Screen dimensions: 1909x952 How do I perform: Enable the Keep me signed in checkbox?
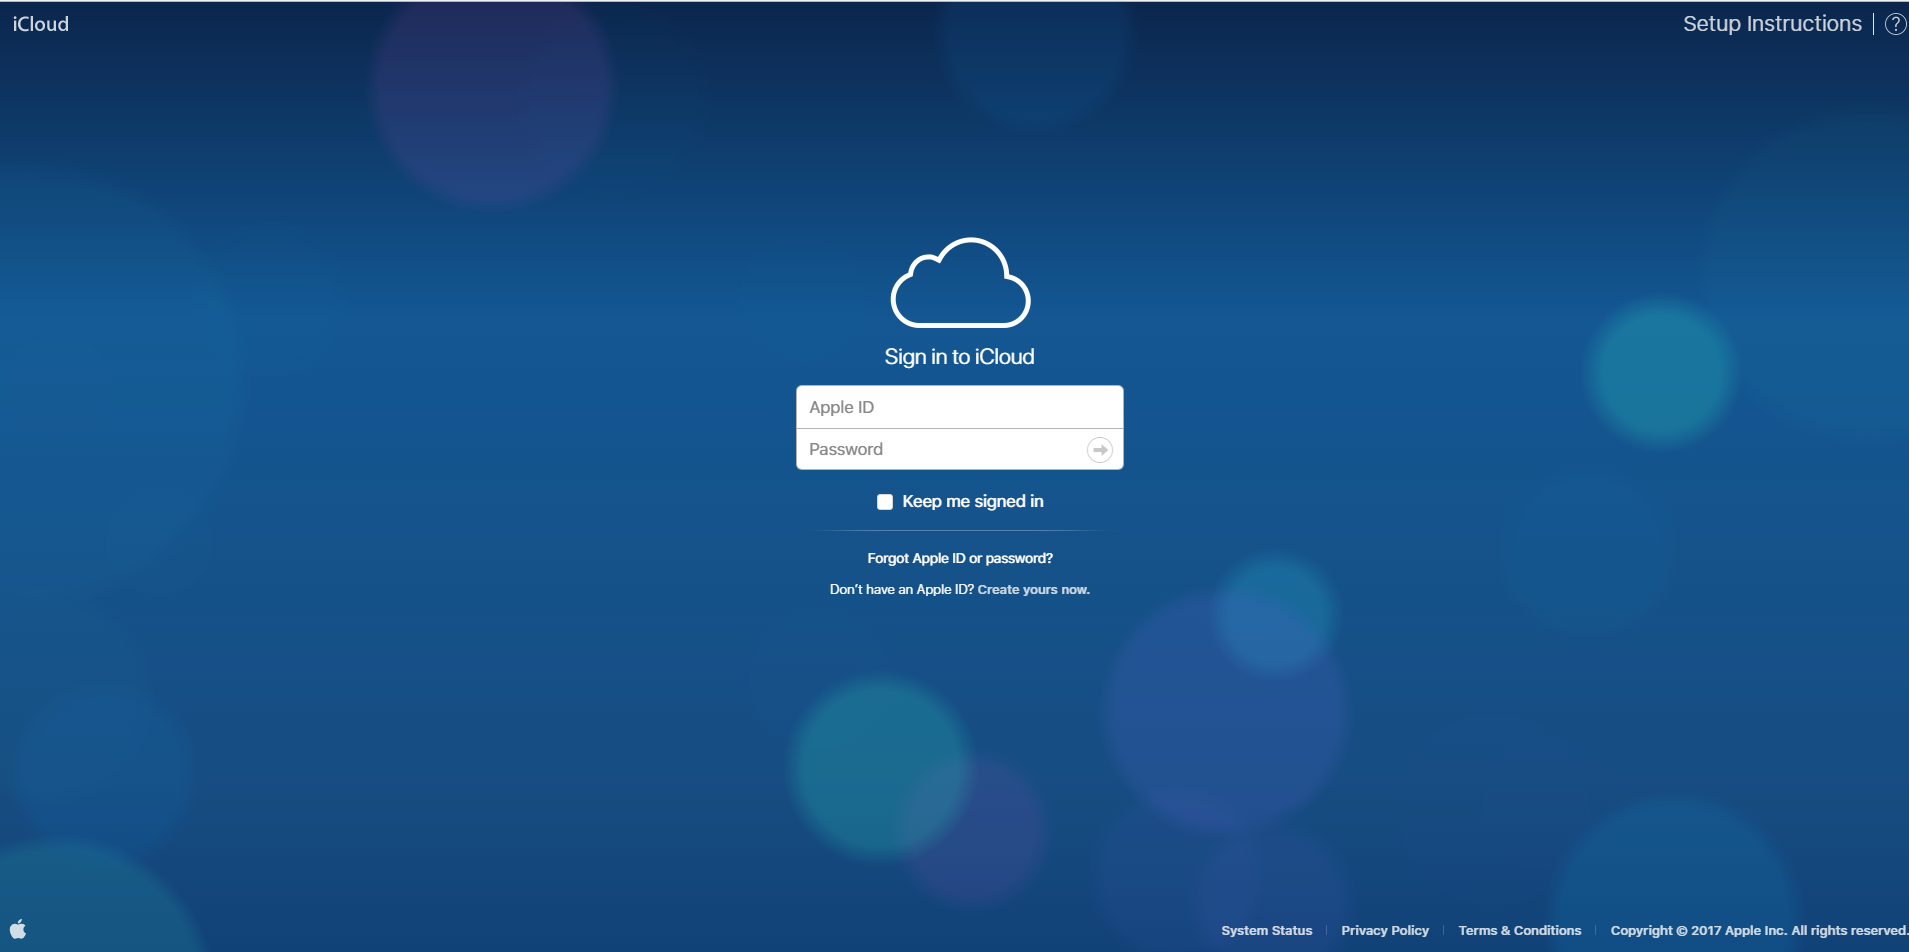(885, 502)
